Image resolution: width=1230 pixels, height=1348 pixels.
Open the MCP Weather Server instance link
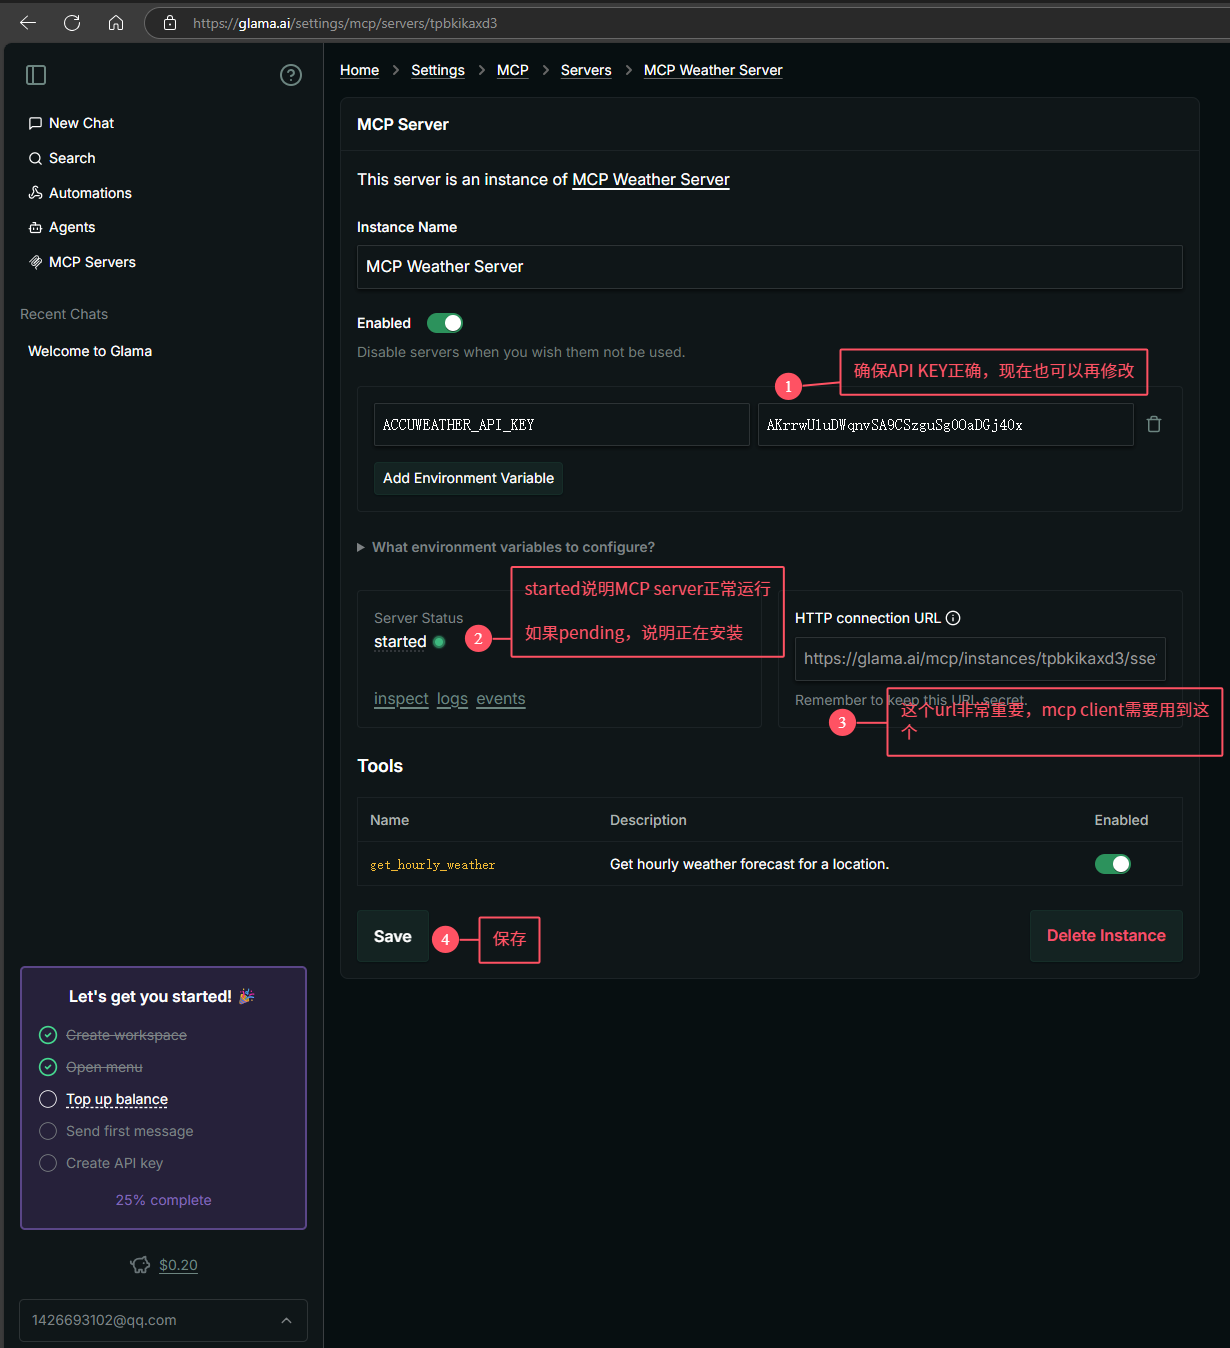[651, 180]
